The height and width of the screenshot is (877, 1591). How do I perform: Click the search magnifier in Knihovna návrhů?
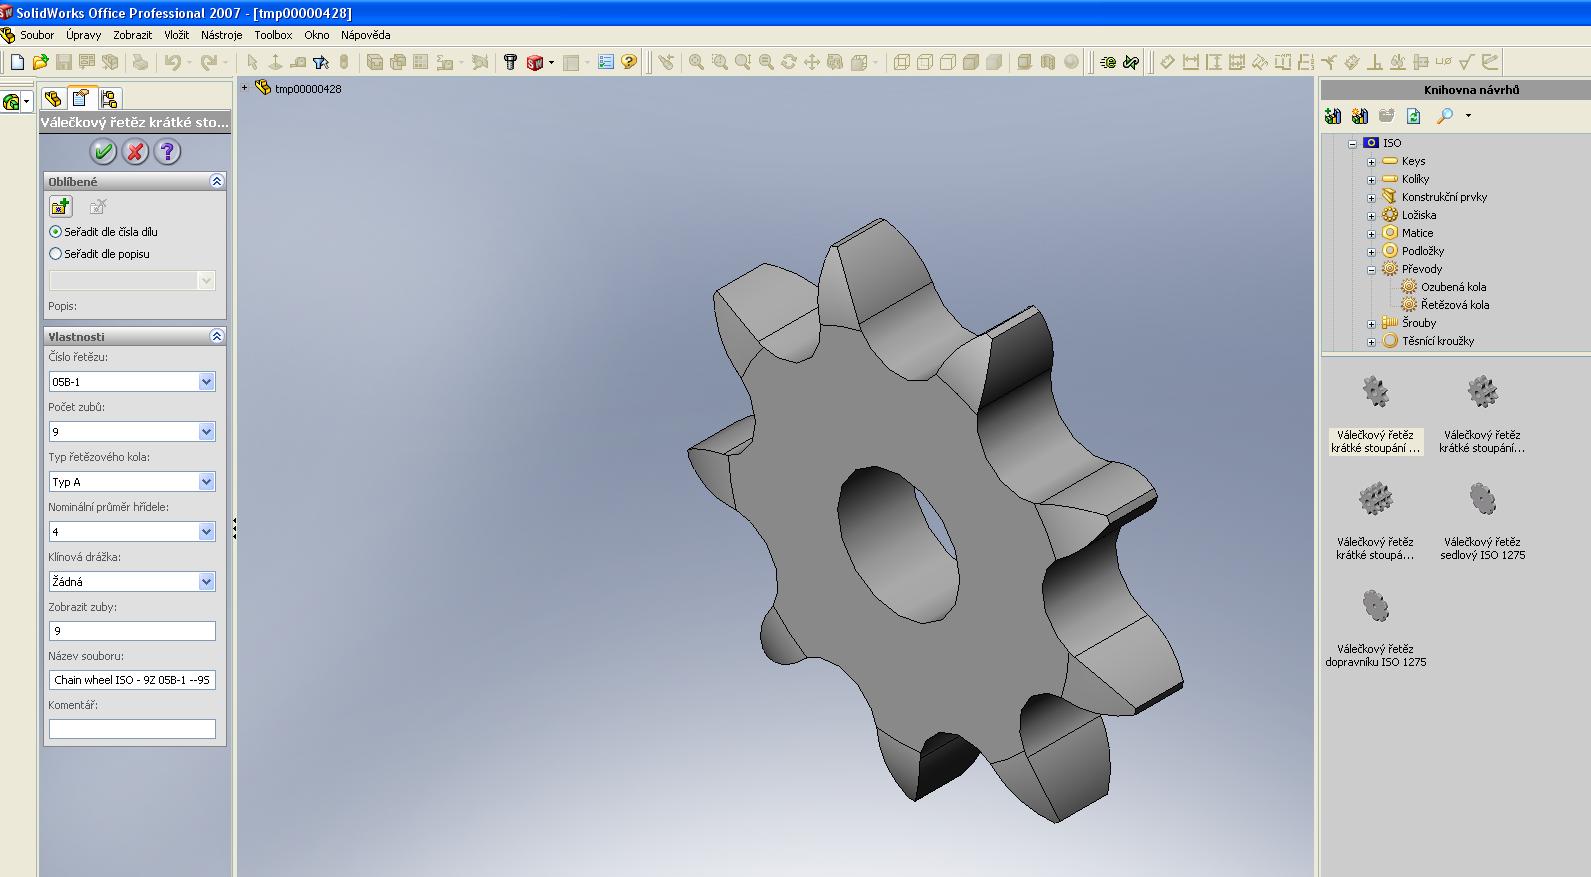pyautogui.click(x=1444, y=116)
